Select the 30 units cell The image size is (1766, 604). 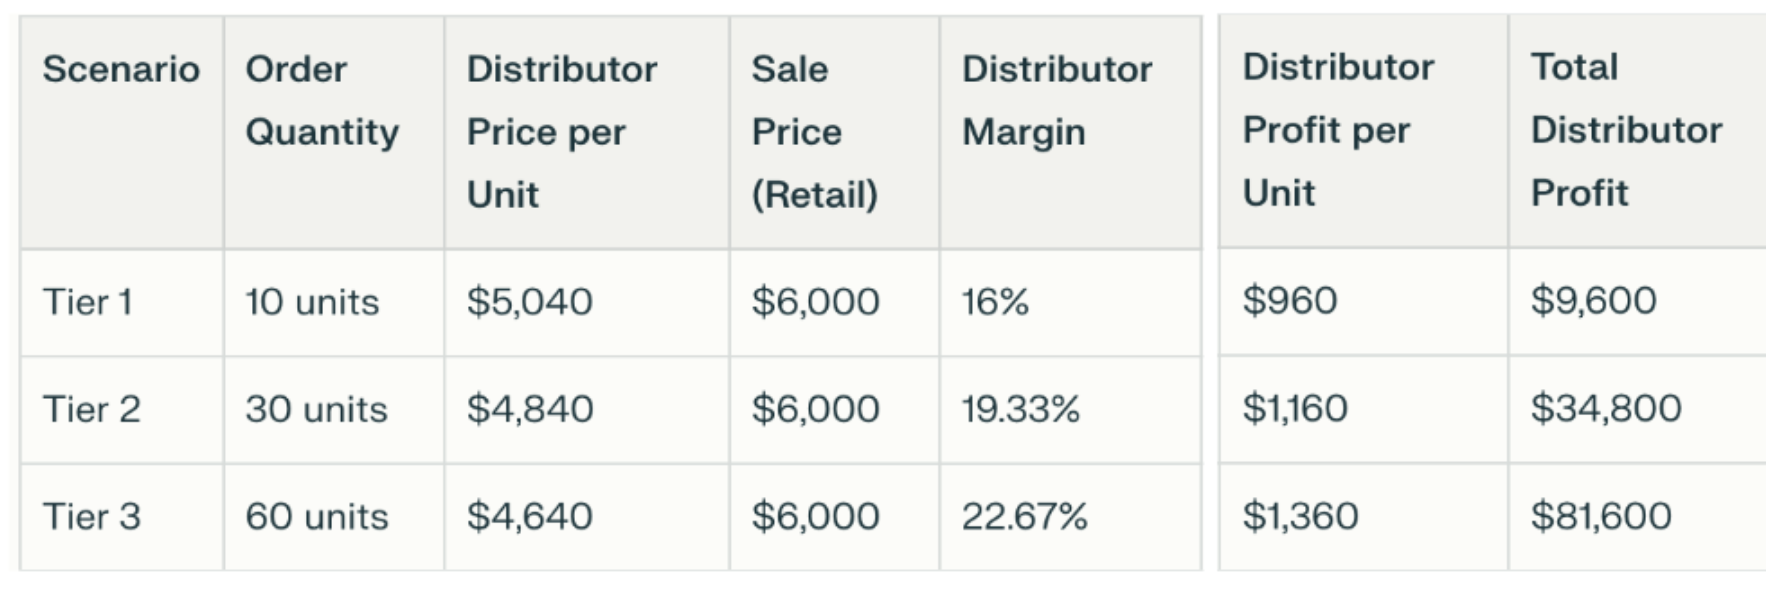pos(316,409)
